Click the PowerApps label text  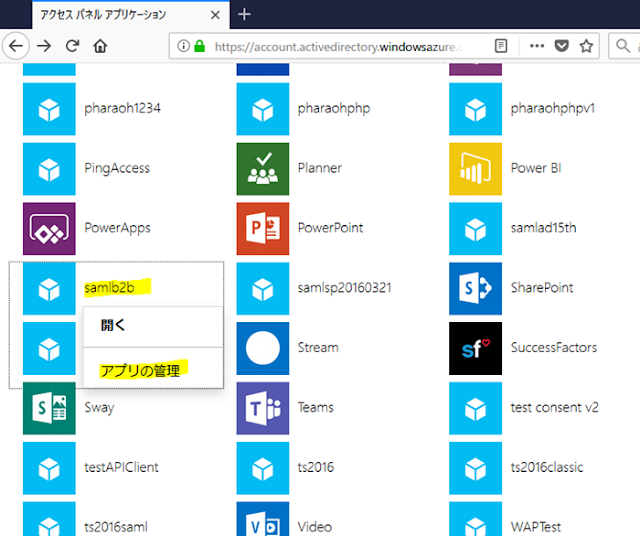[x=117, y=228]
